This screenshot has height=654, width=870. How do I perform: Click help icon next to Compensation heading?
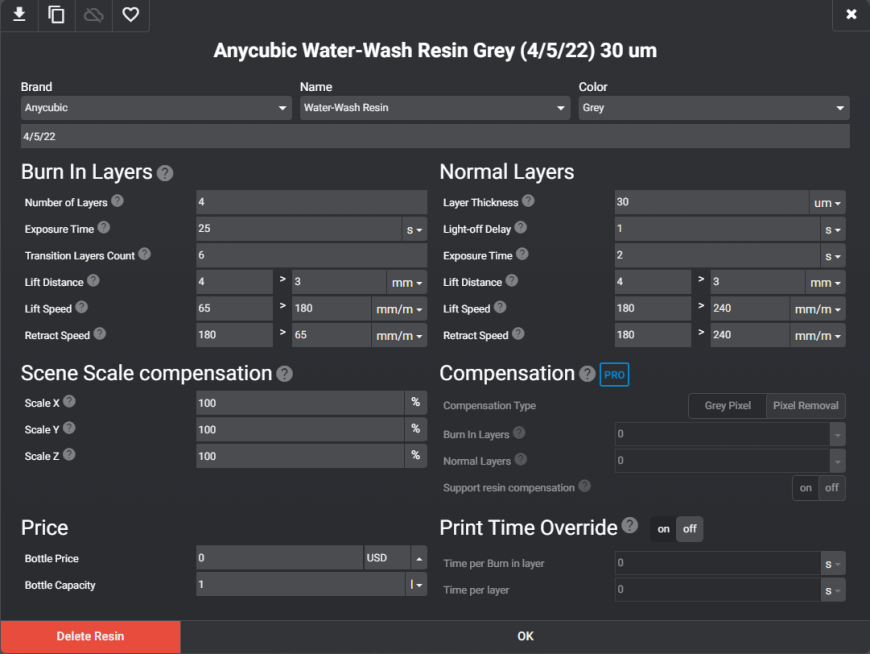(587, 374)
